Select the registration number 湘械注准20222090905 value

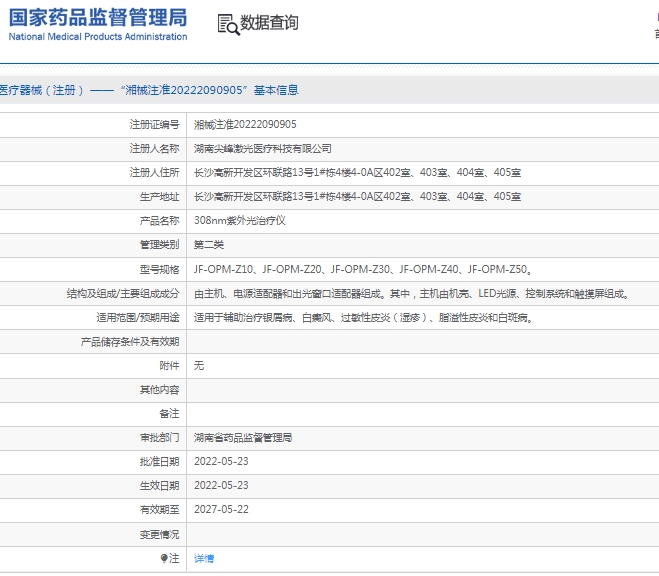244,125
